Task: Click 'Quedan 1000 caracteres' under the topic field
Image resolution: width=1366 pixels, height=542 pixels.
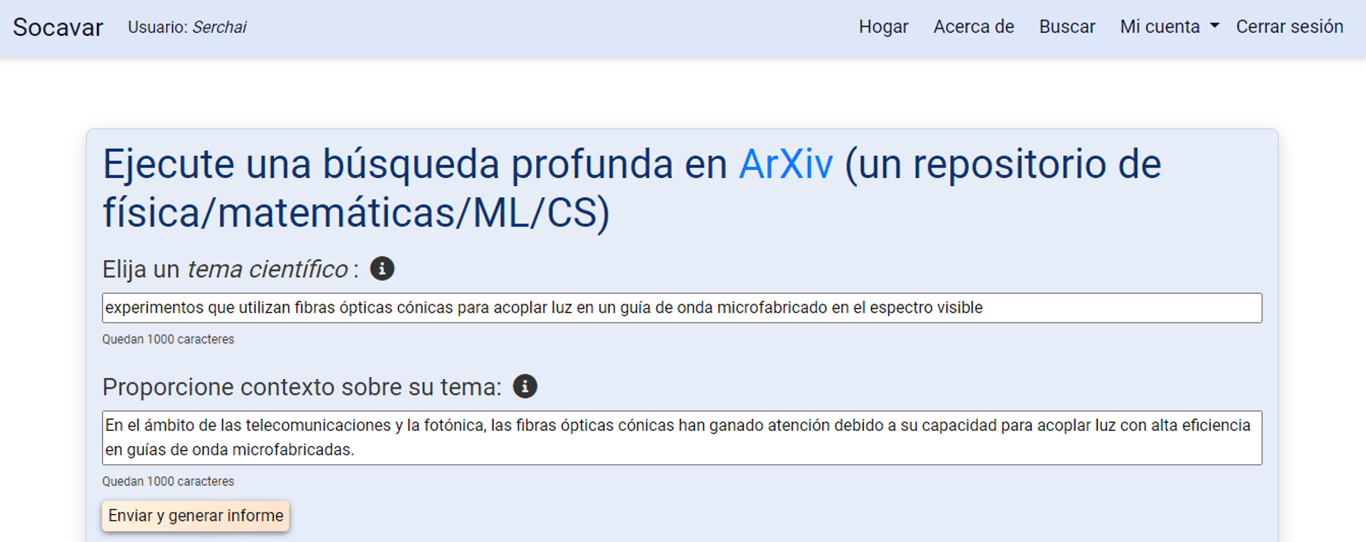Action: tap(168, 339)
